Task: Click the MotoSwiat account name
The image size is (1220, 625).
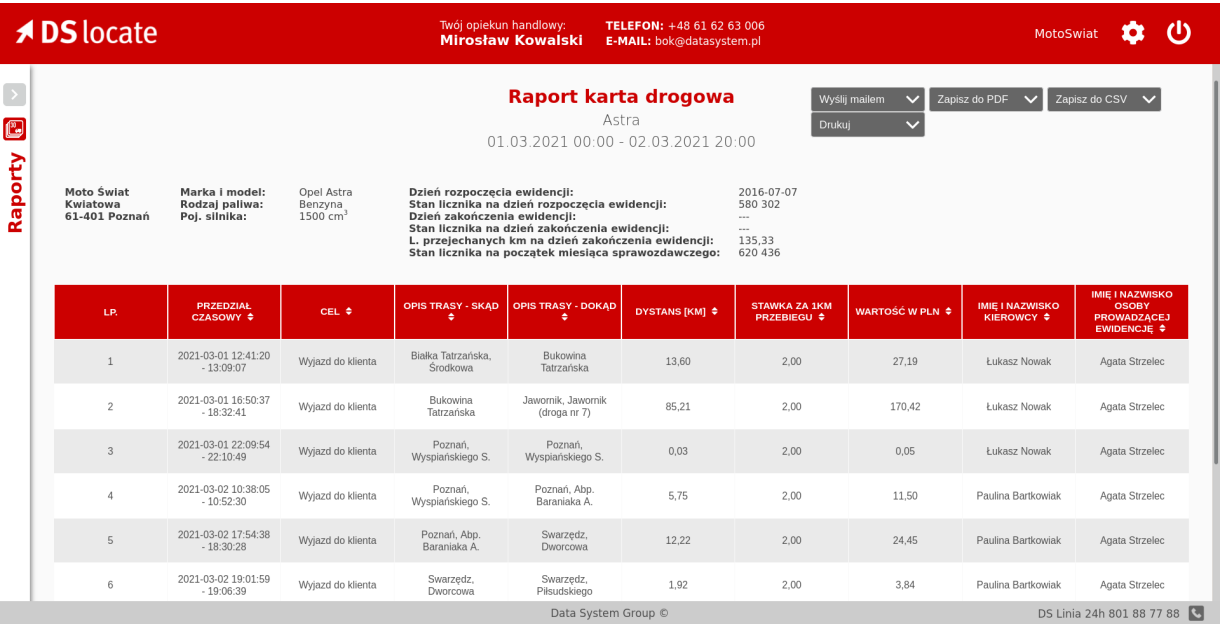Action: coord(1066,34)
